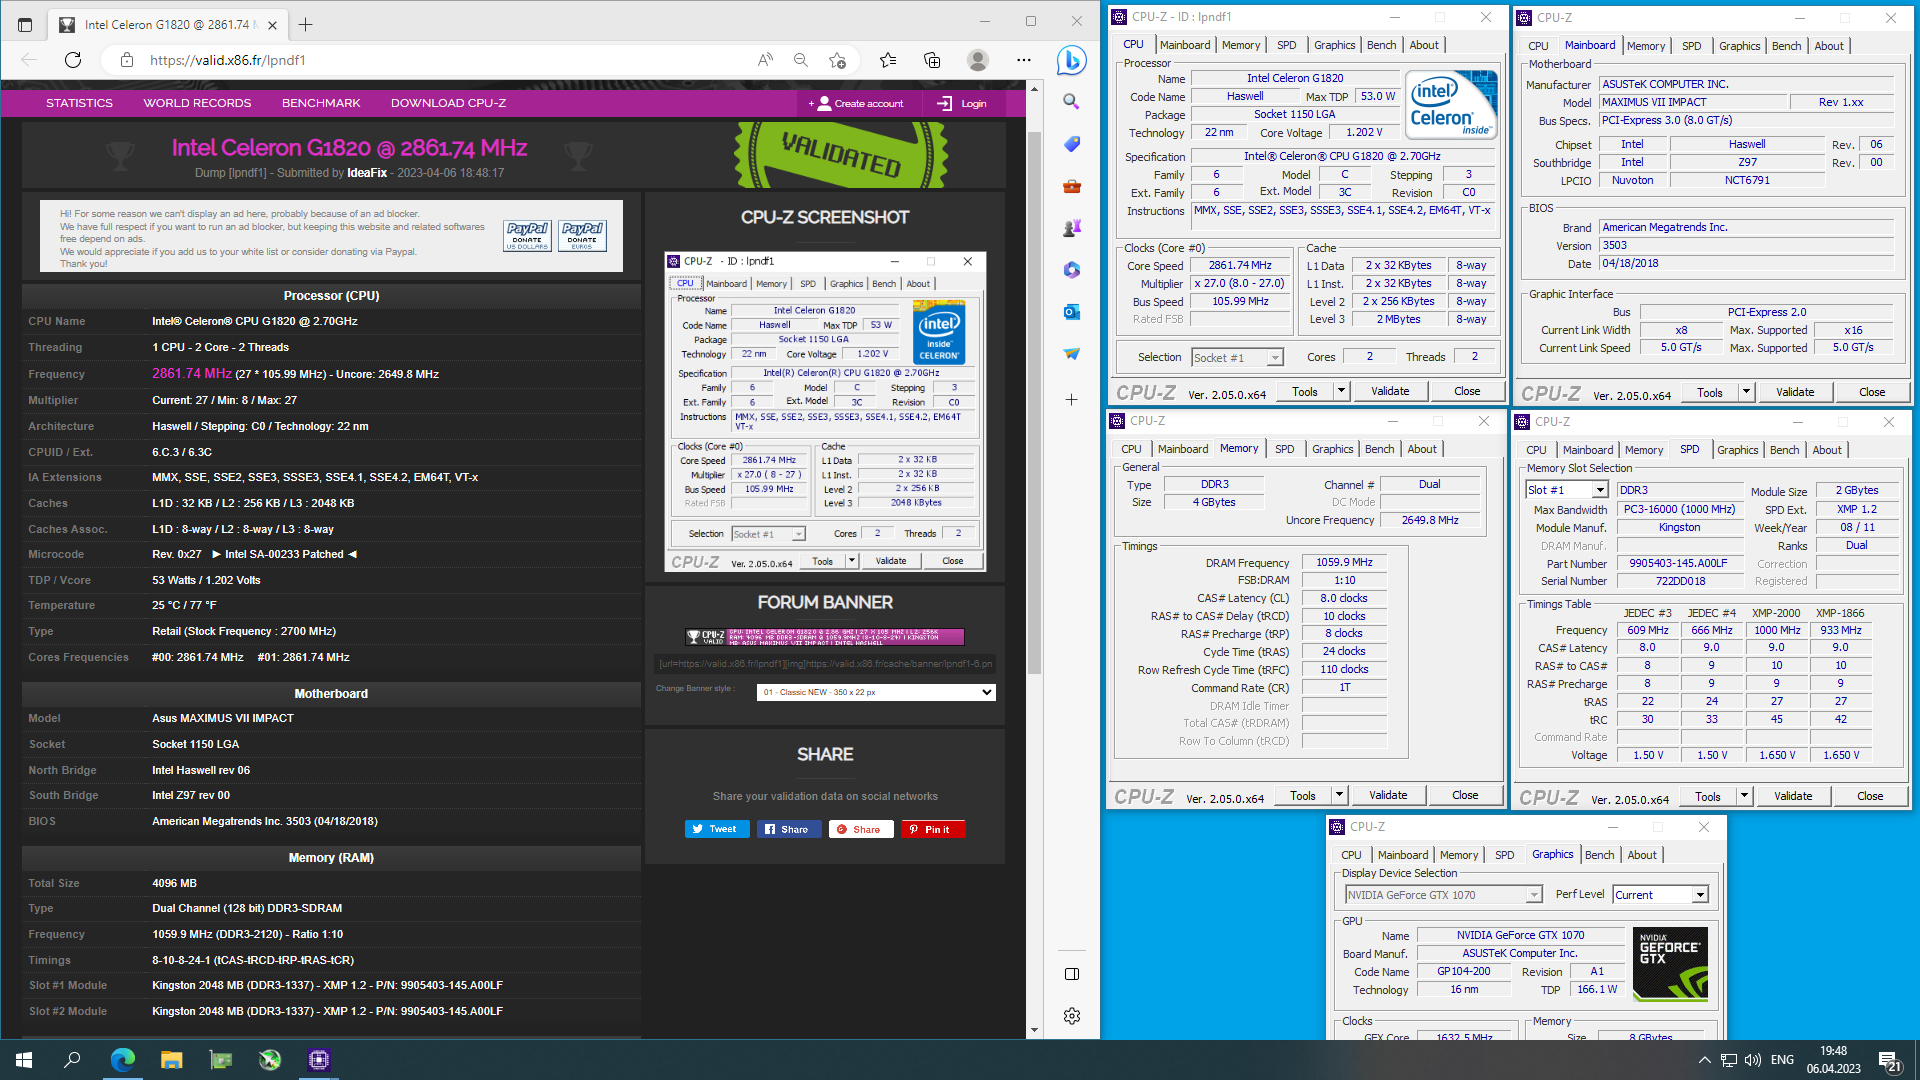Open Games icon in Edge sidebar
The image size is (1920, 1080).
click(1072, 228)
